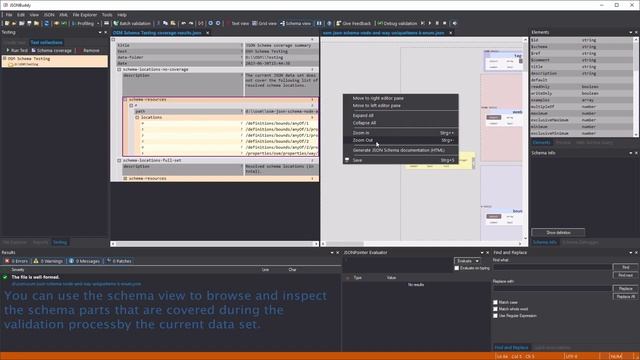Toggle the 0 Patches filter

[x=119, y=261]
